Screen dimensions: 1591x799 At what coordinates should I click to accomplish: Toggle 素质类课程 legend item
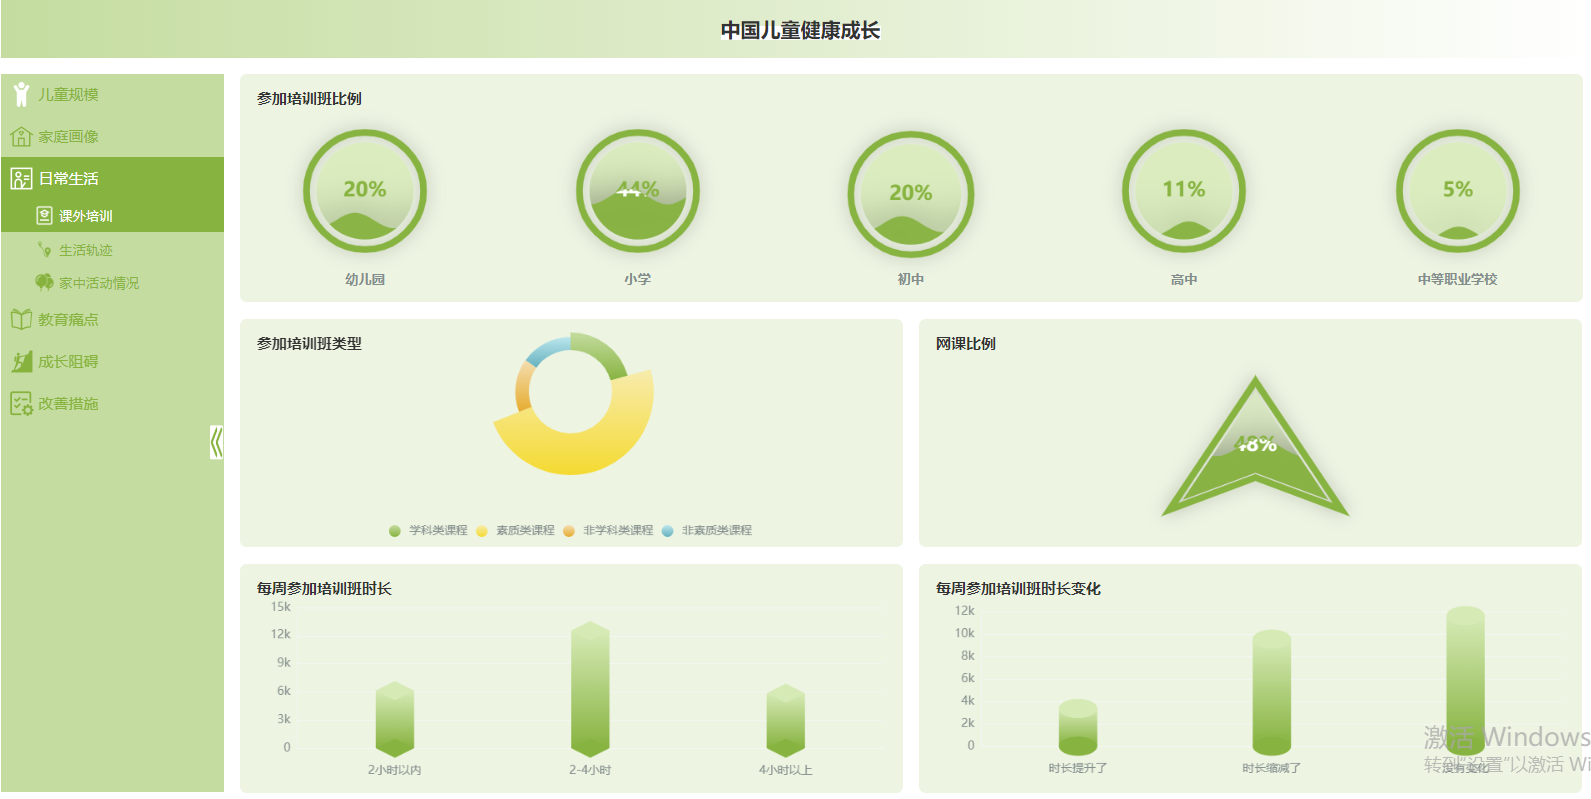(516, 530)
